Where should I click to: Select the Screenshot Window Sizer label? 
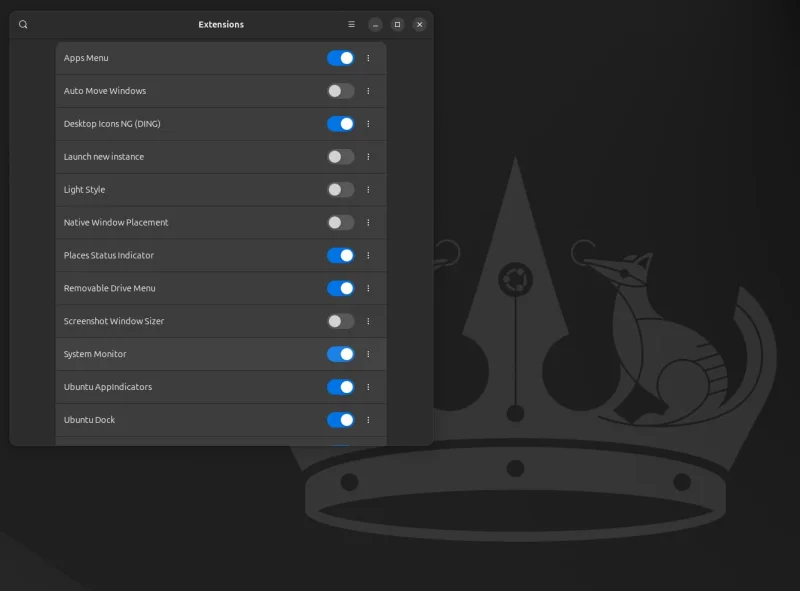tap(114, 321)
